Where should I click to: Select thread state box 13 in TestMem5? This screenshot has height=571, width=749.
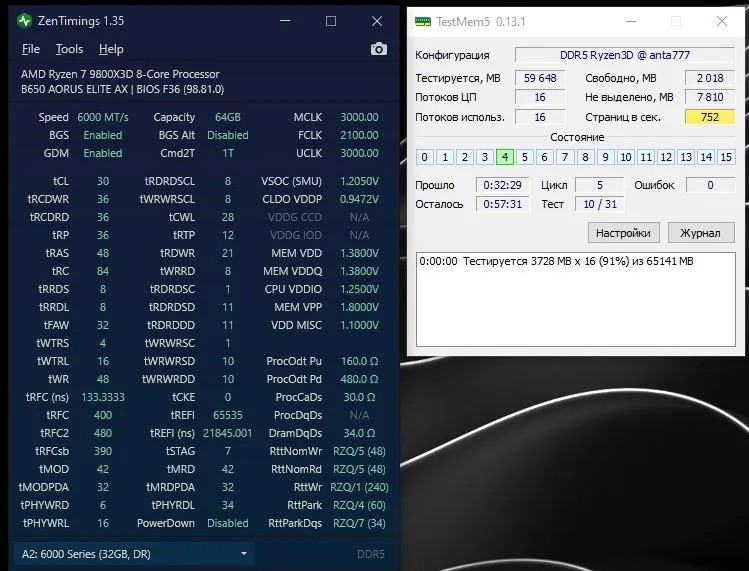tap(686, 157)
